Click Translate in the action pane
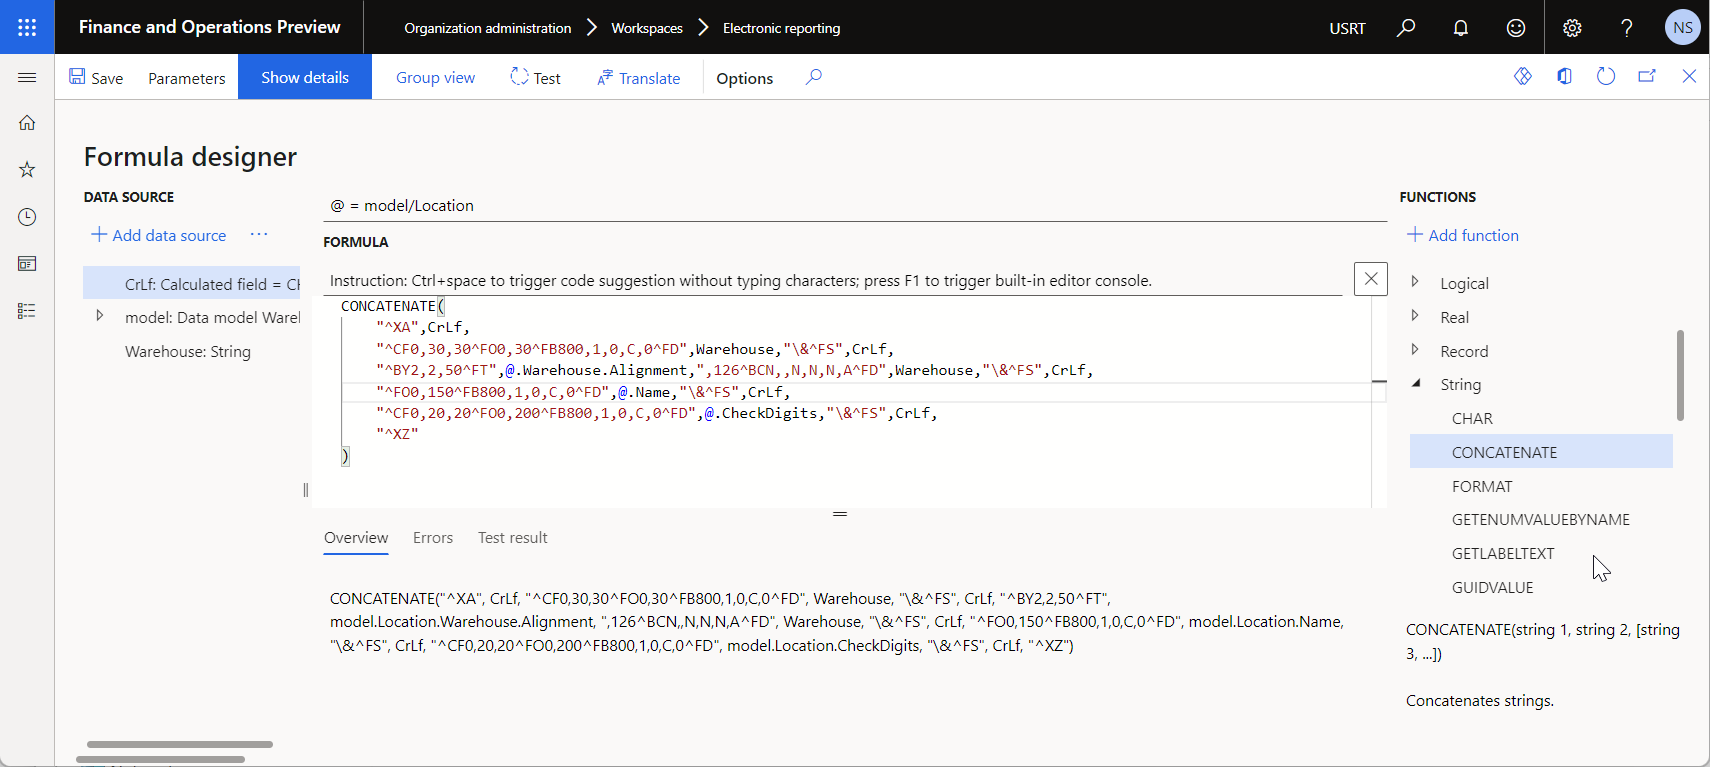This screenshot has width=1710, height=767. click(639, 77)
